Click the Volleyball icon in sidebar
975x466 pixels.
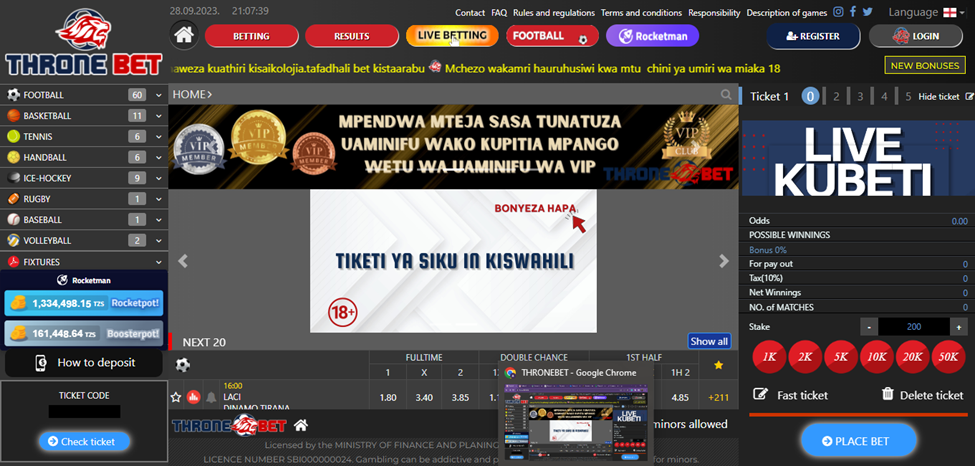coord(13,240)
